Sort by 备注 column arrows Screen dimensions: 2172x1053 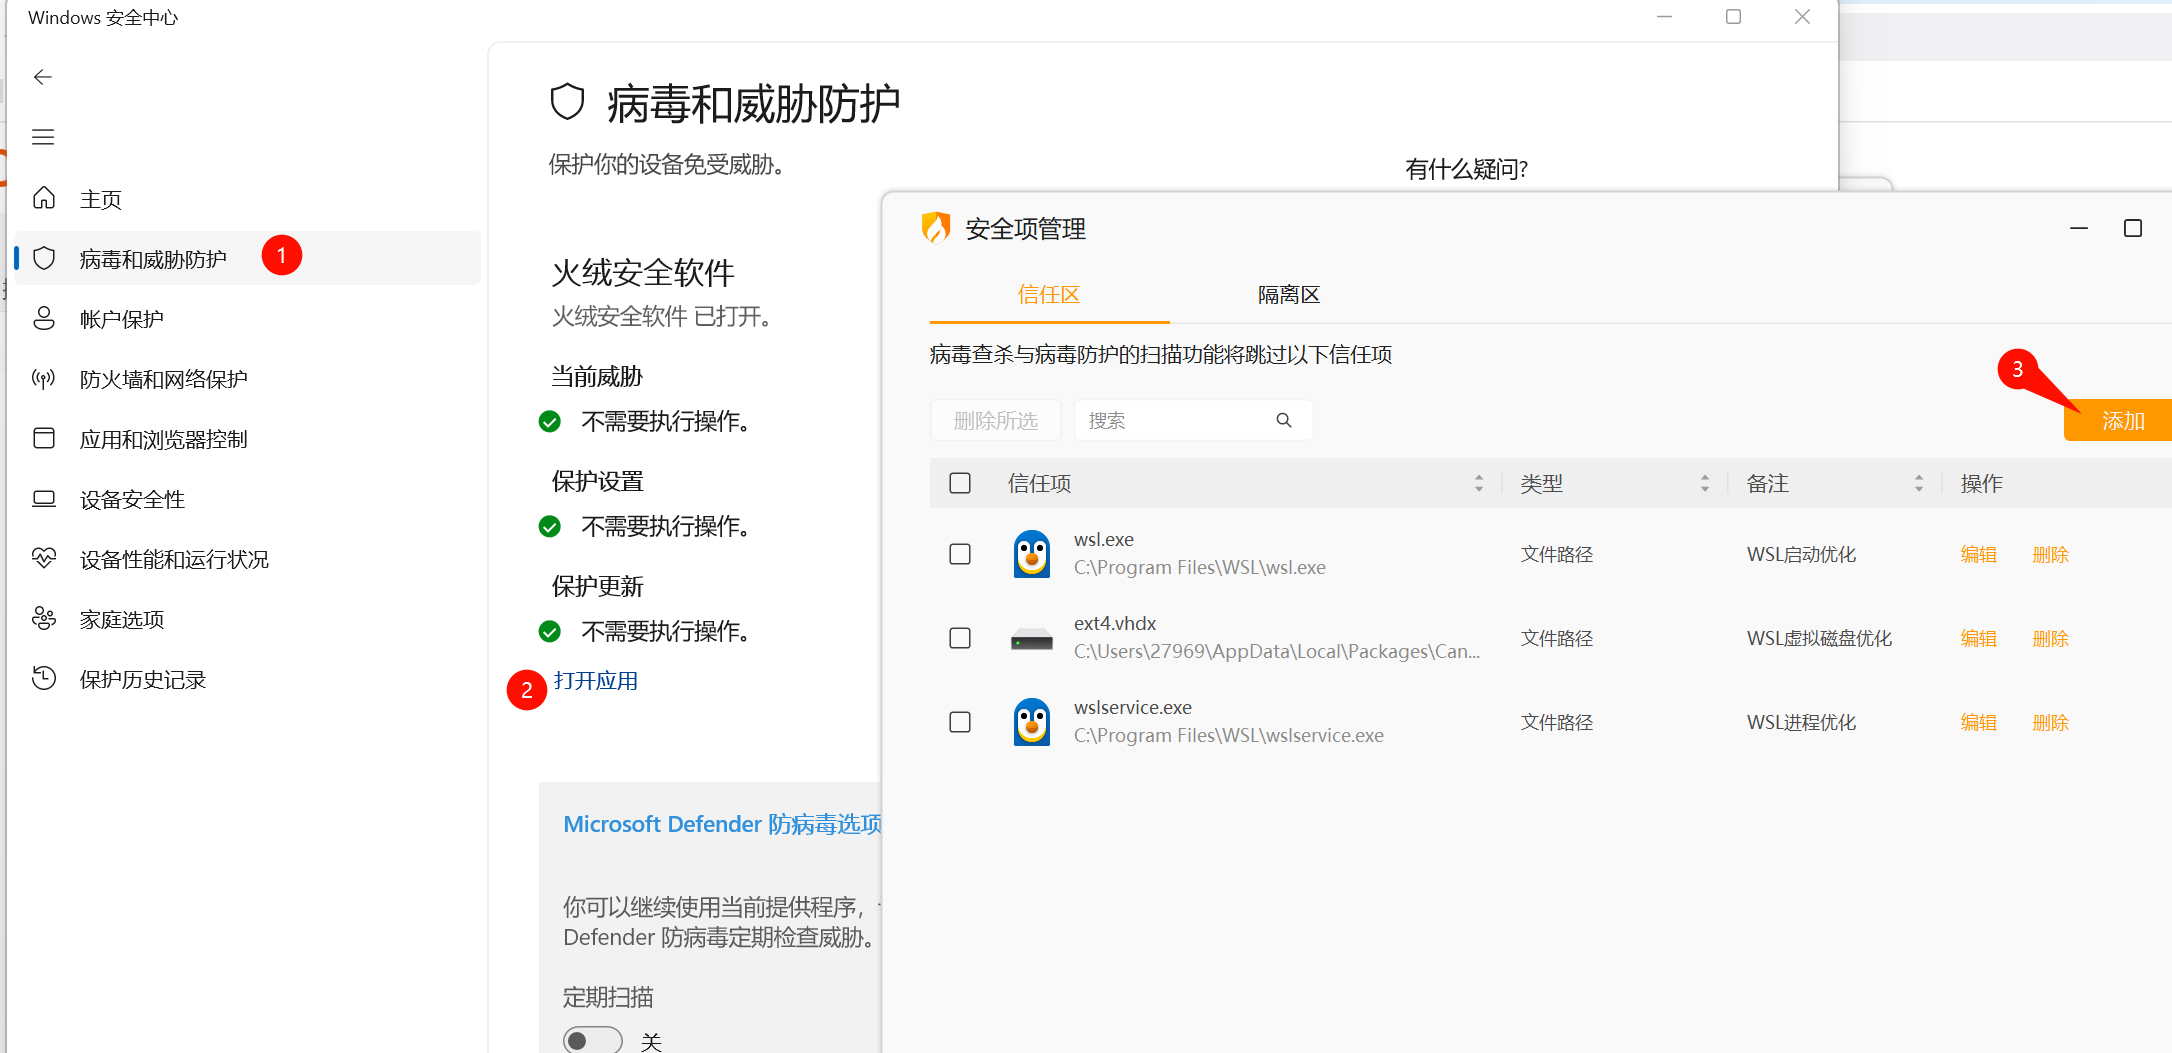1919,483
